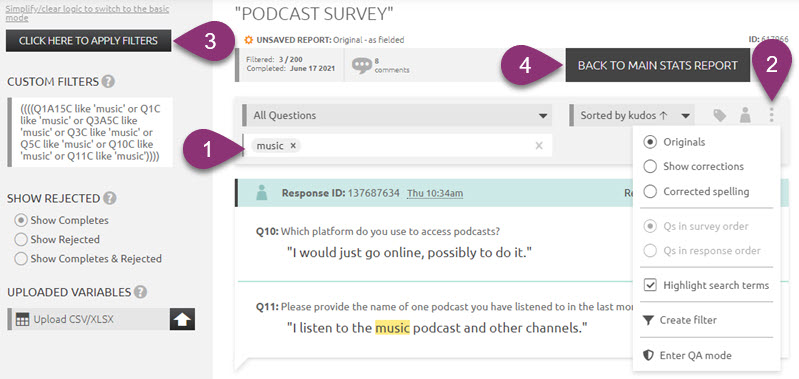799x379 pixels.
Task: Click the highlighted word 'music' in Q11 answer
Action: coord(392,328)
